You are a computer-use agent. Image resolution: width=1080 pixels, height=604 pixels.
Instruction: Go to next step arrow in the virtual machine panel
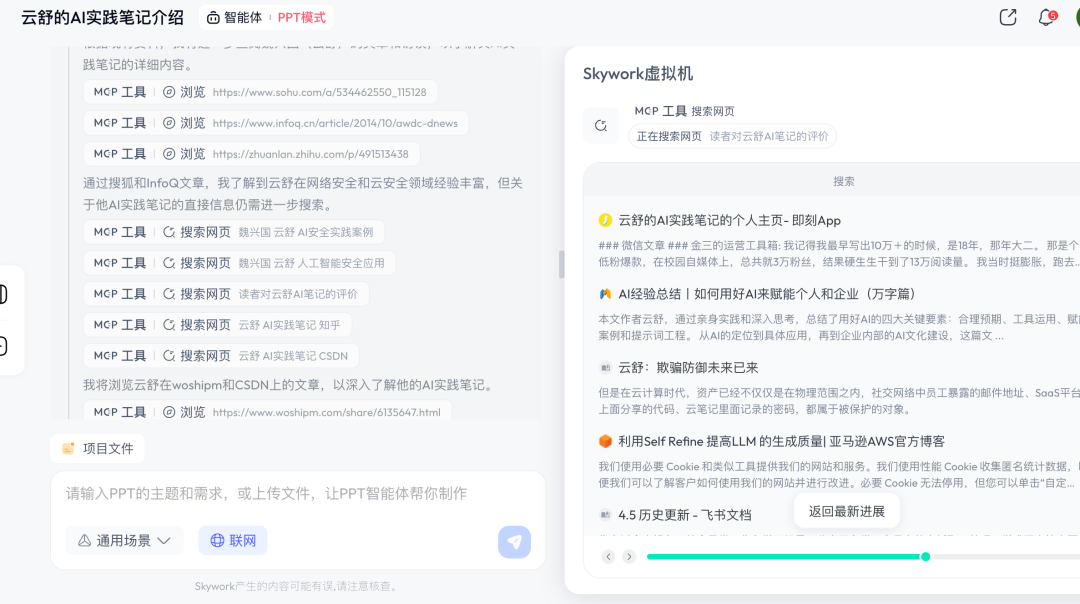pos(629,556)
